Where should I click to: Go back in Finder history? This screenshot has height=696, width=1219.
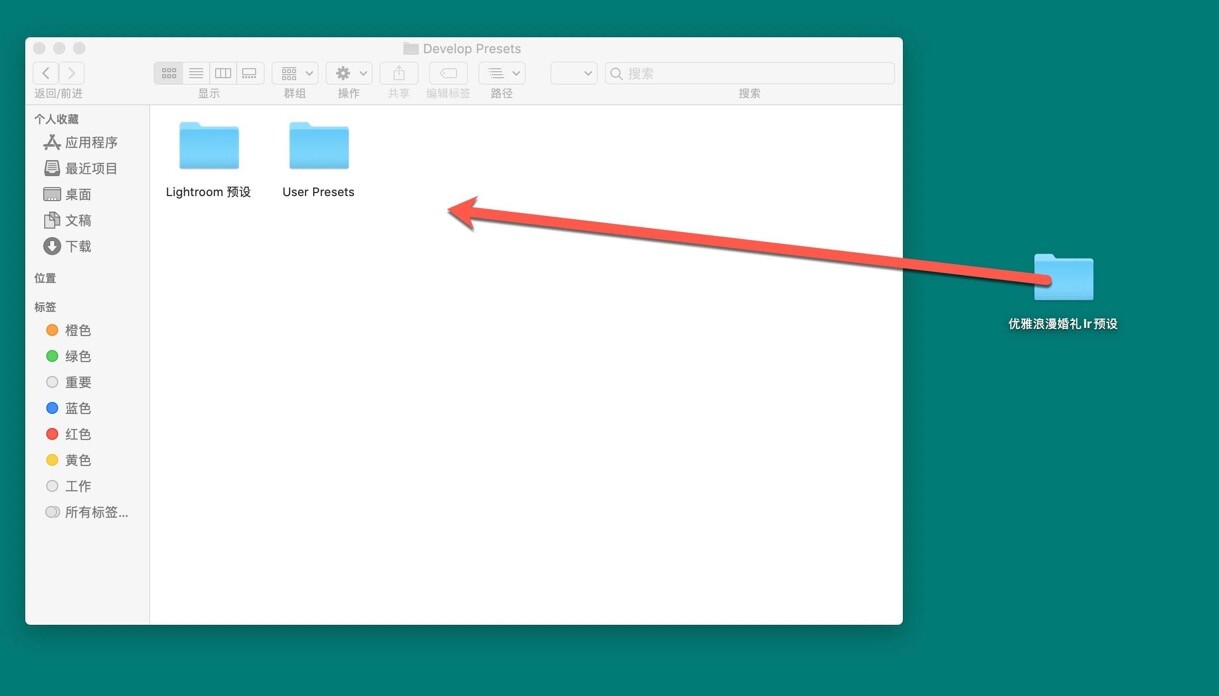click(46, 73)
